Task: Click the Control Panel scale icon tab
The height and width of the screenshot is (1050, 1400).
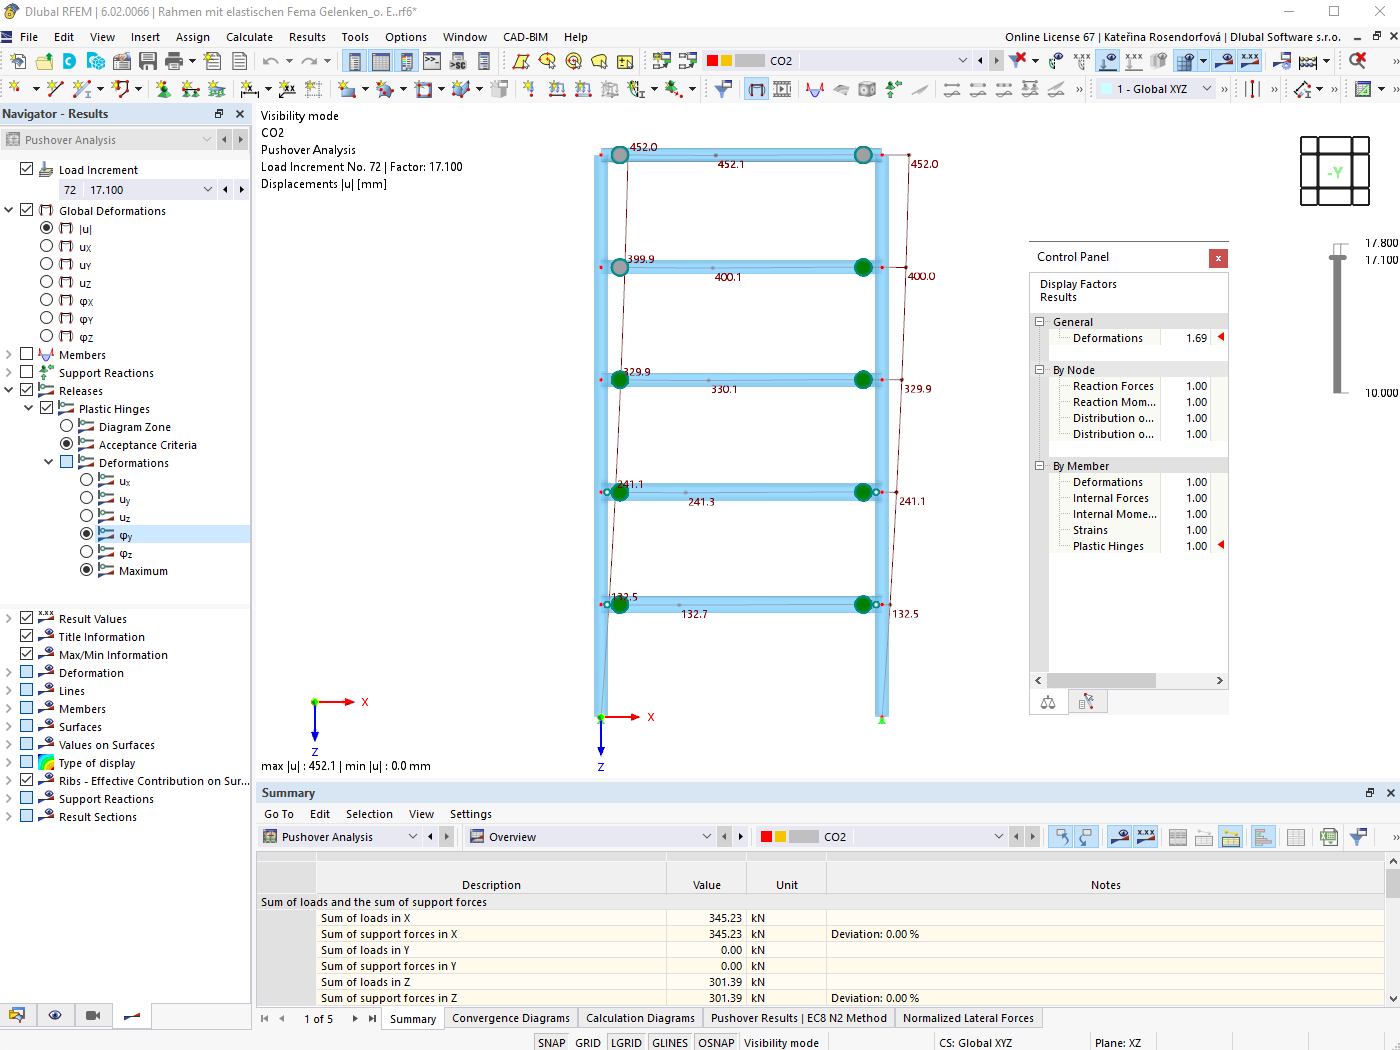Action: 1048,702
